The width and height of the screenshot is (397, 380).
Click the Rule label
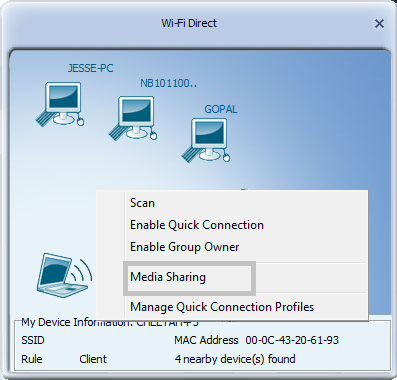[32, 359]
